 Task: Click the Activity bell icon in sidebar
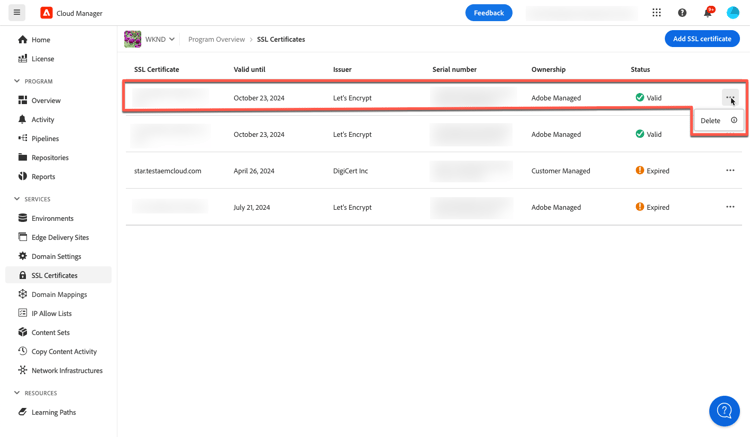click(22, 119)
